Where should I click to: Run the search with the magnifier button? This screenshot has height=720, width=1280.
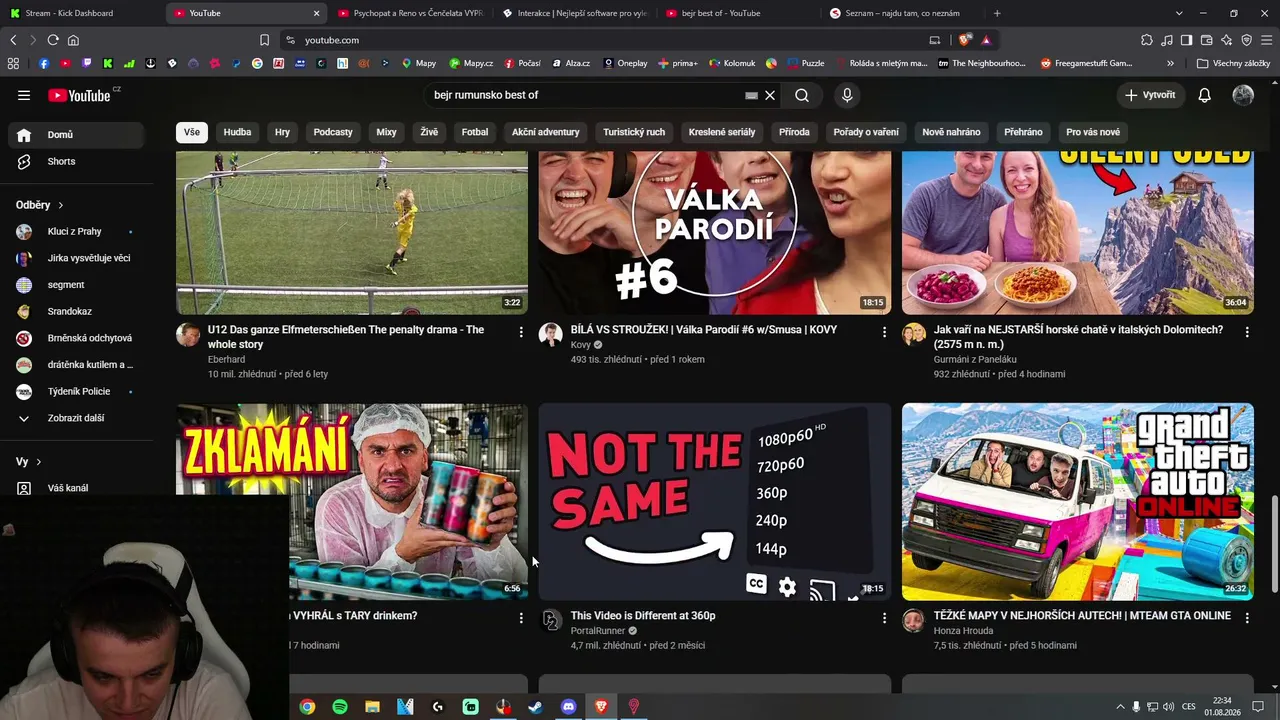pyautogui.click(x=802, y=95)
